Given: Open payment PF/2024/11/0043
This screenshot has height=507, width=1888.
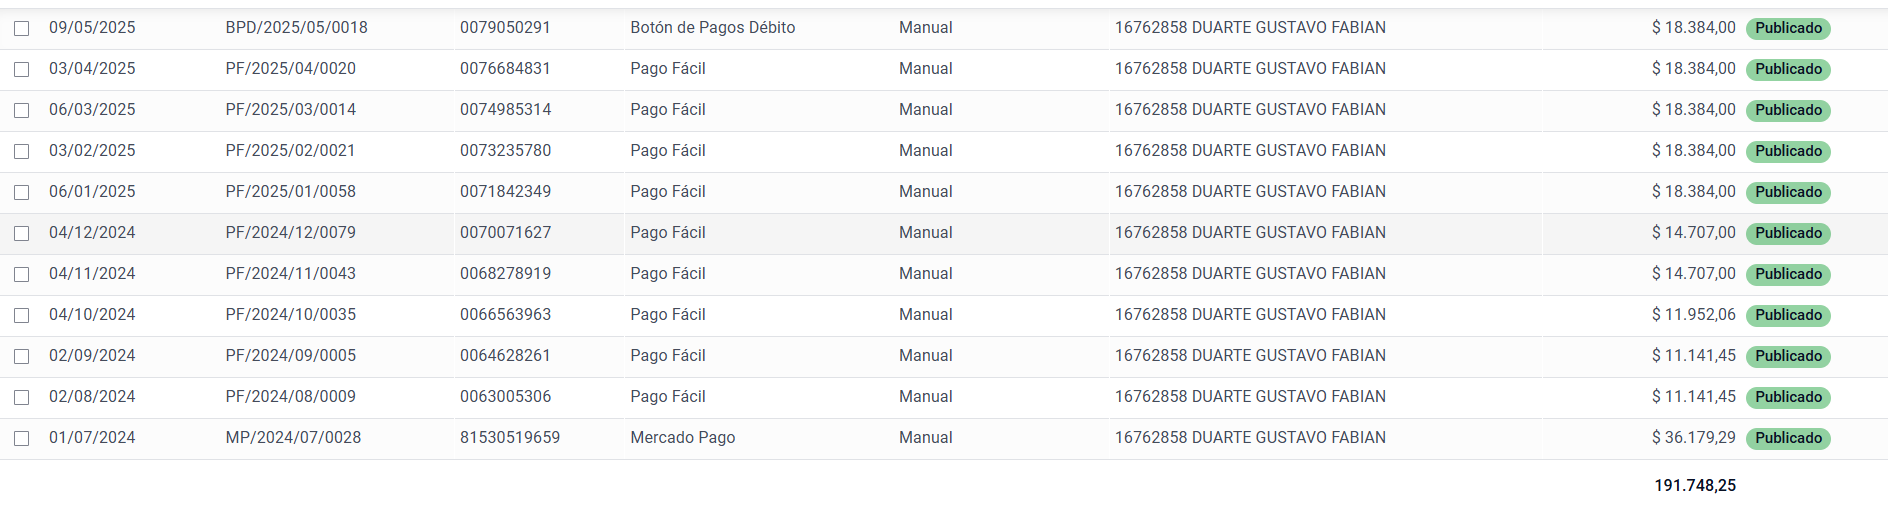Looking at the screenshot, I should pos(290,274).
